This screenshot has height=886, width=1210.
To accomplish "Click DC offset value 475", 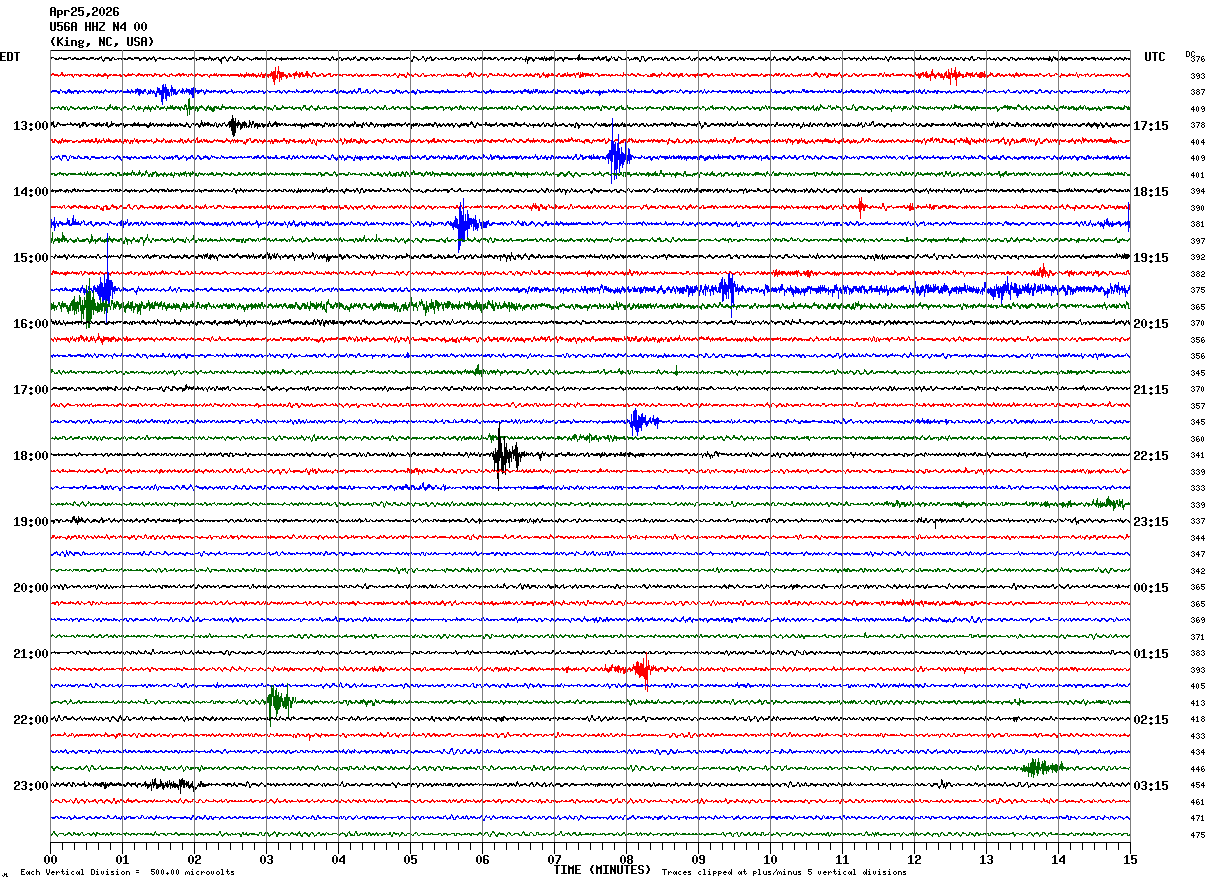I will coord(1197,835).
